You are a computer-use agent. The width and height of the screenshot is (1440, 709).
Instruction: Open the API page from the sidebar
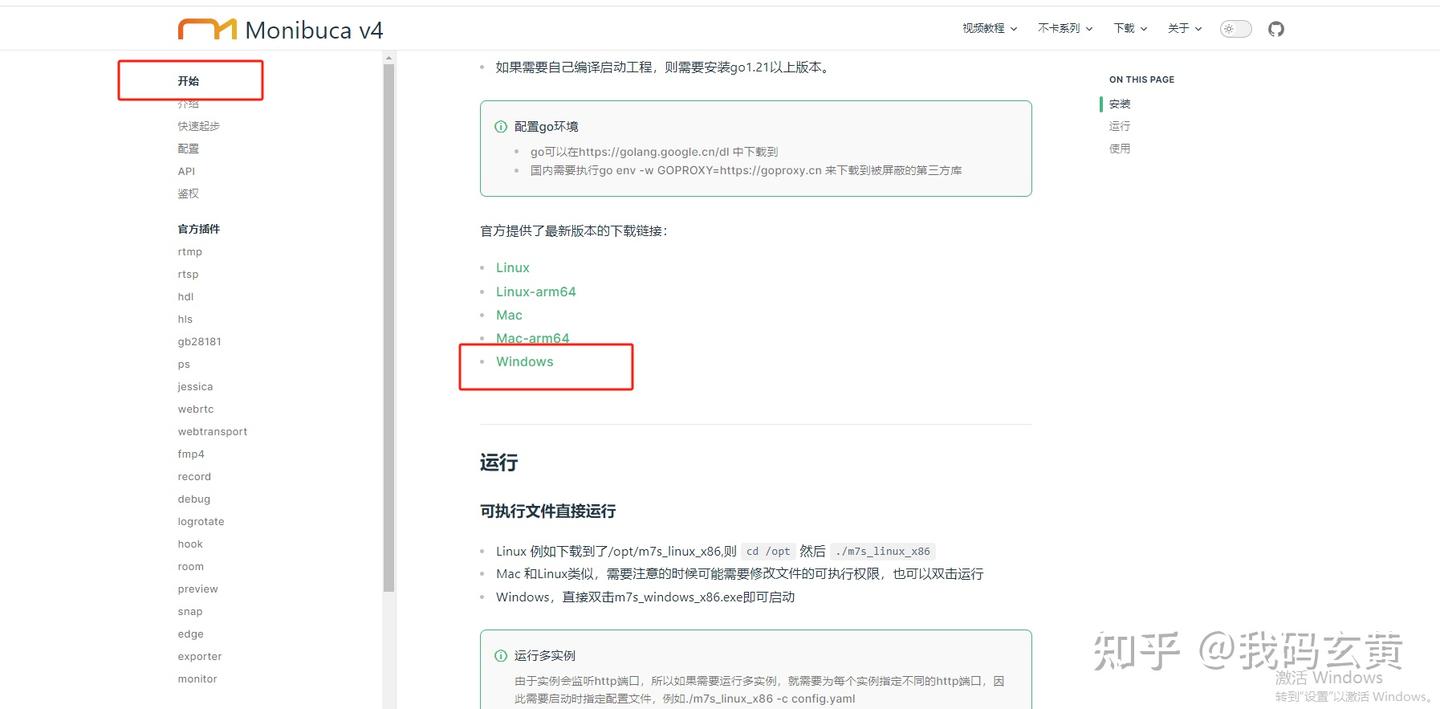coord(185,170)
